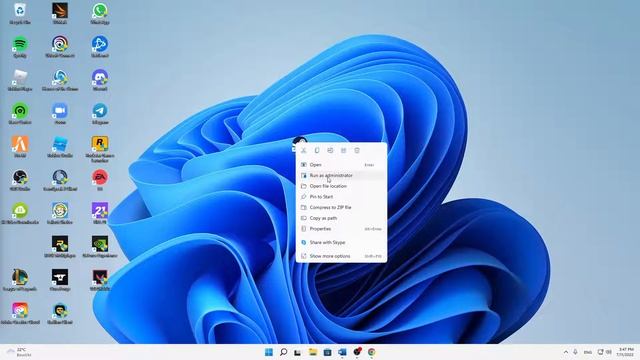Open Google Chrome from the taskbar

pos(371,352)
